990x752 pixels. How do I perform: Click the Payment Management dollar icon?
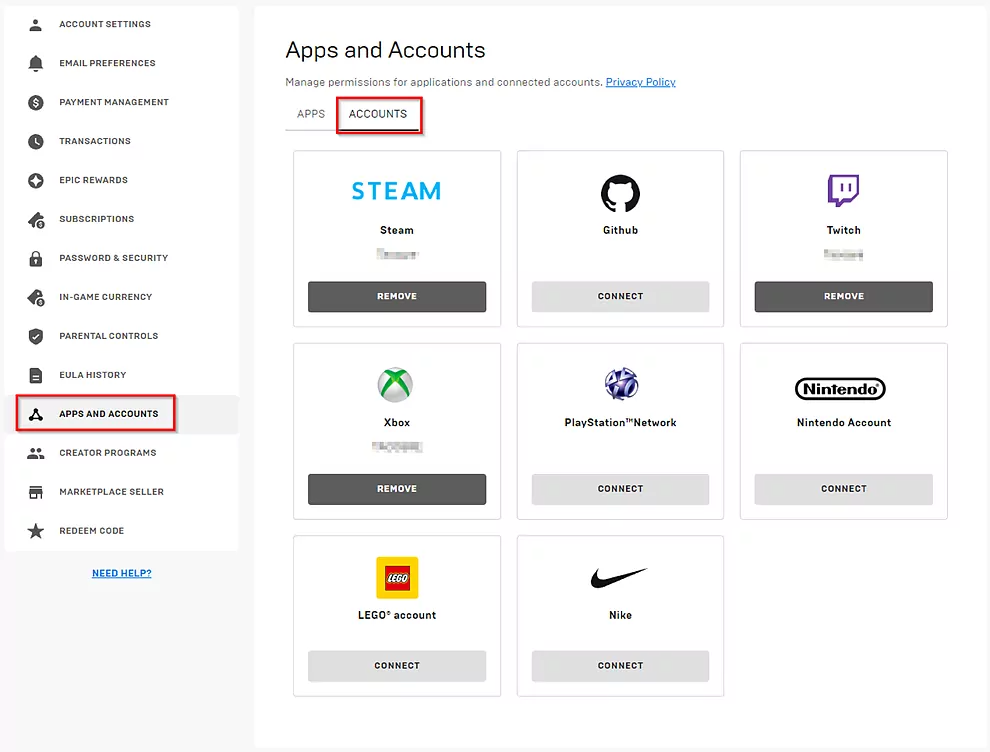[x=36, y=102]
